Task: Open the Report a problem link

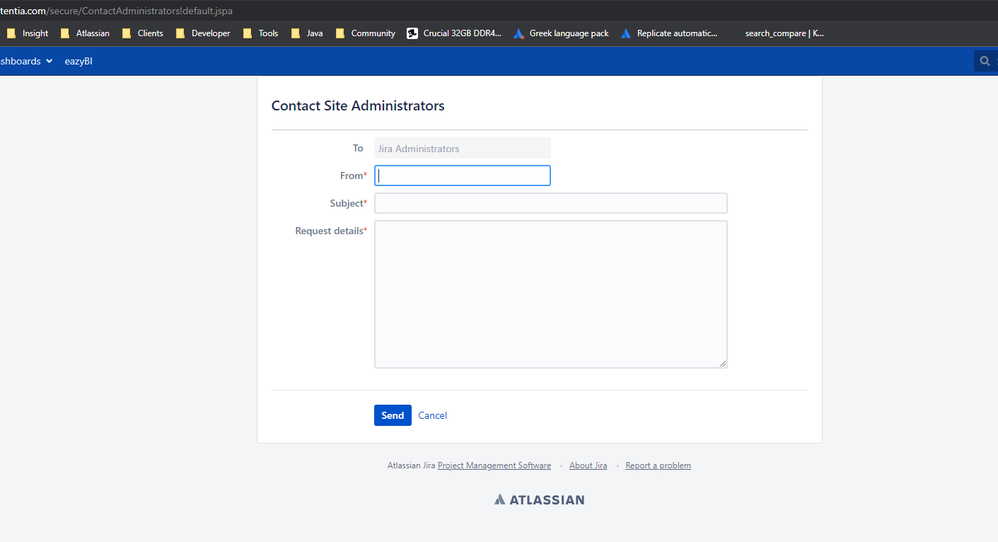Action: click(658, 466)
